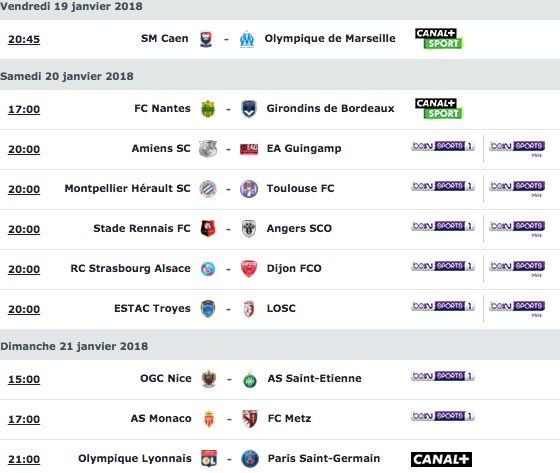Click the AS Saint-Etienne green crest

250,379
